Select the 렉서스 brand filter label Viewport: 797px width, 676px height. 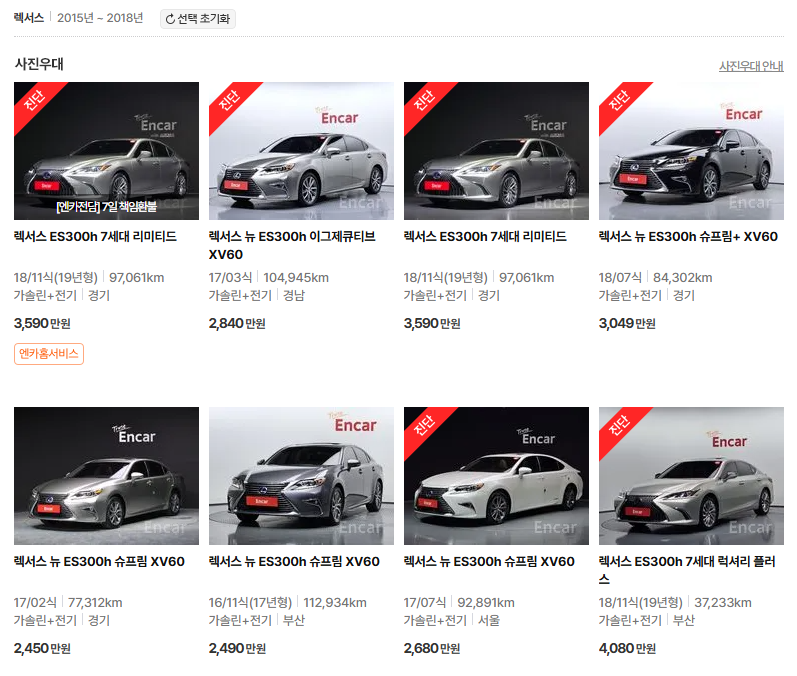(x=29, y=18)
